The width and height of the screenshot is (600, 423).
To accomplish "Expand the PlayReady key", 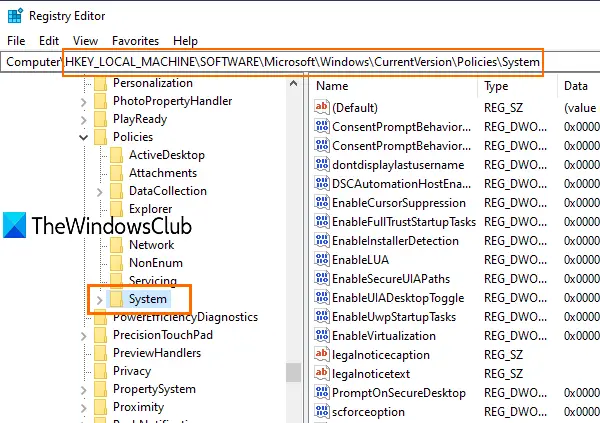I will pyautogui.click(x=83, y=120).
